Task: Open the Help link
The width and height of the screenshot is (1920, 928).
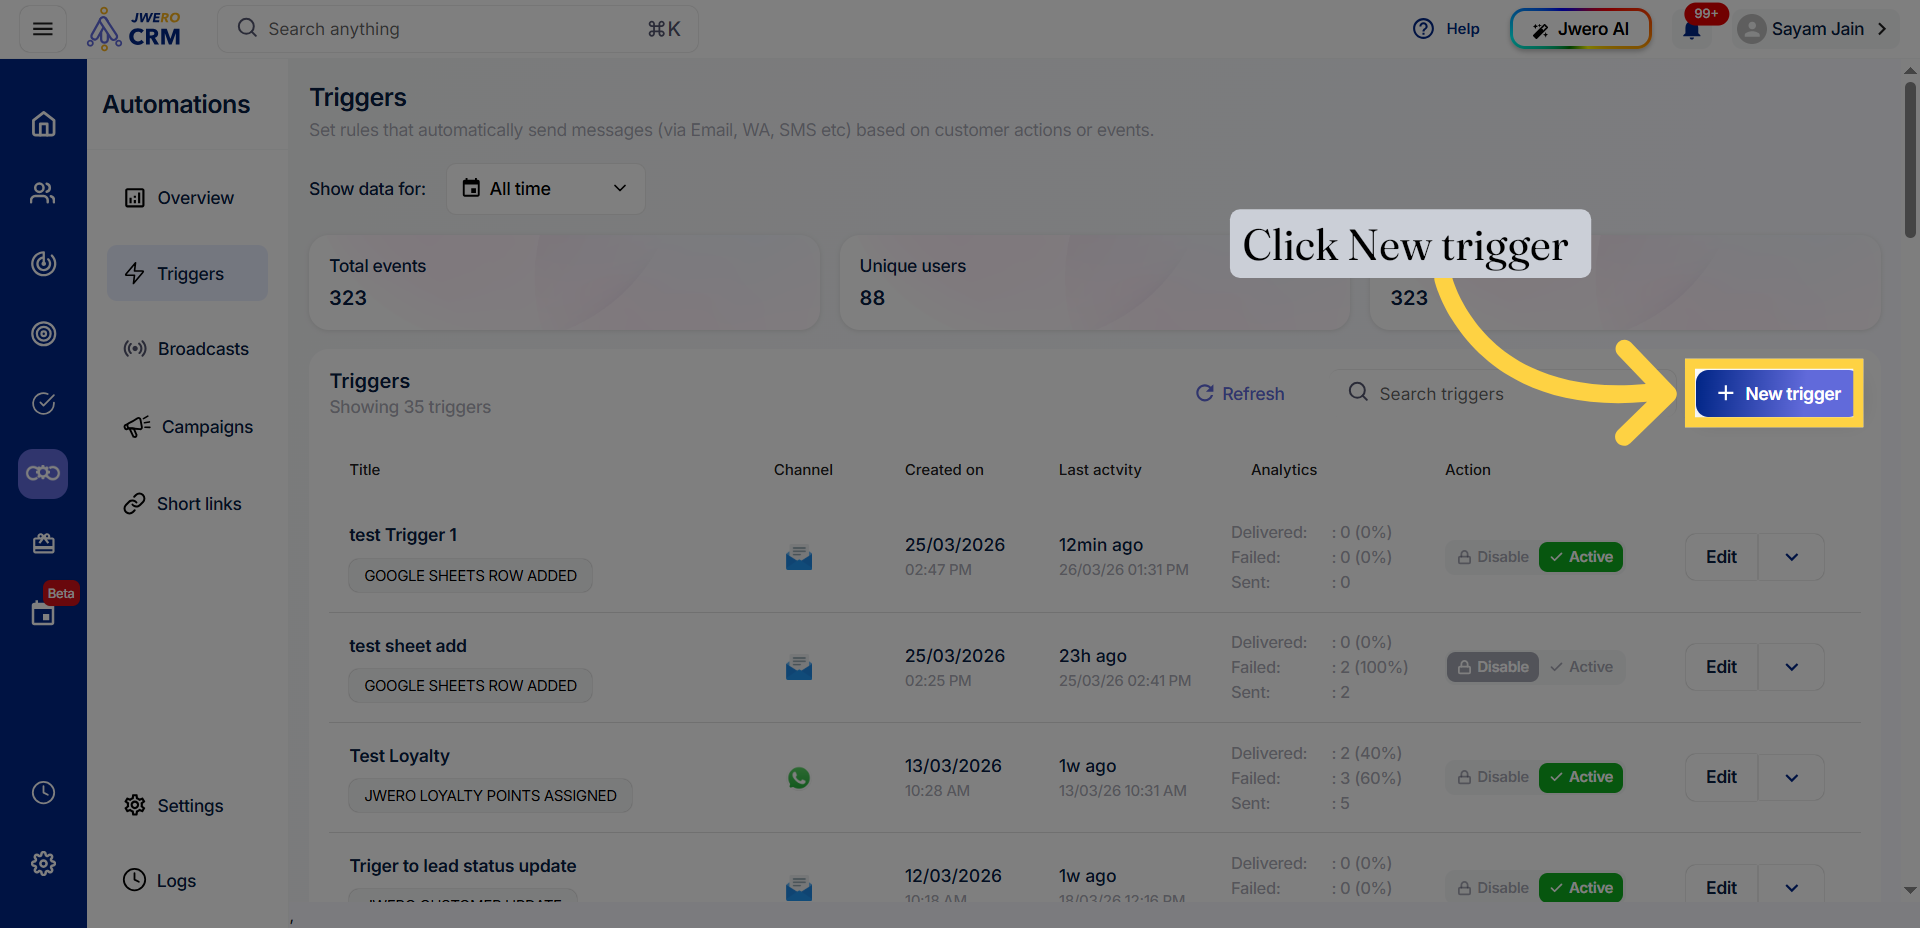Action: [x=1446, y=29]
